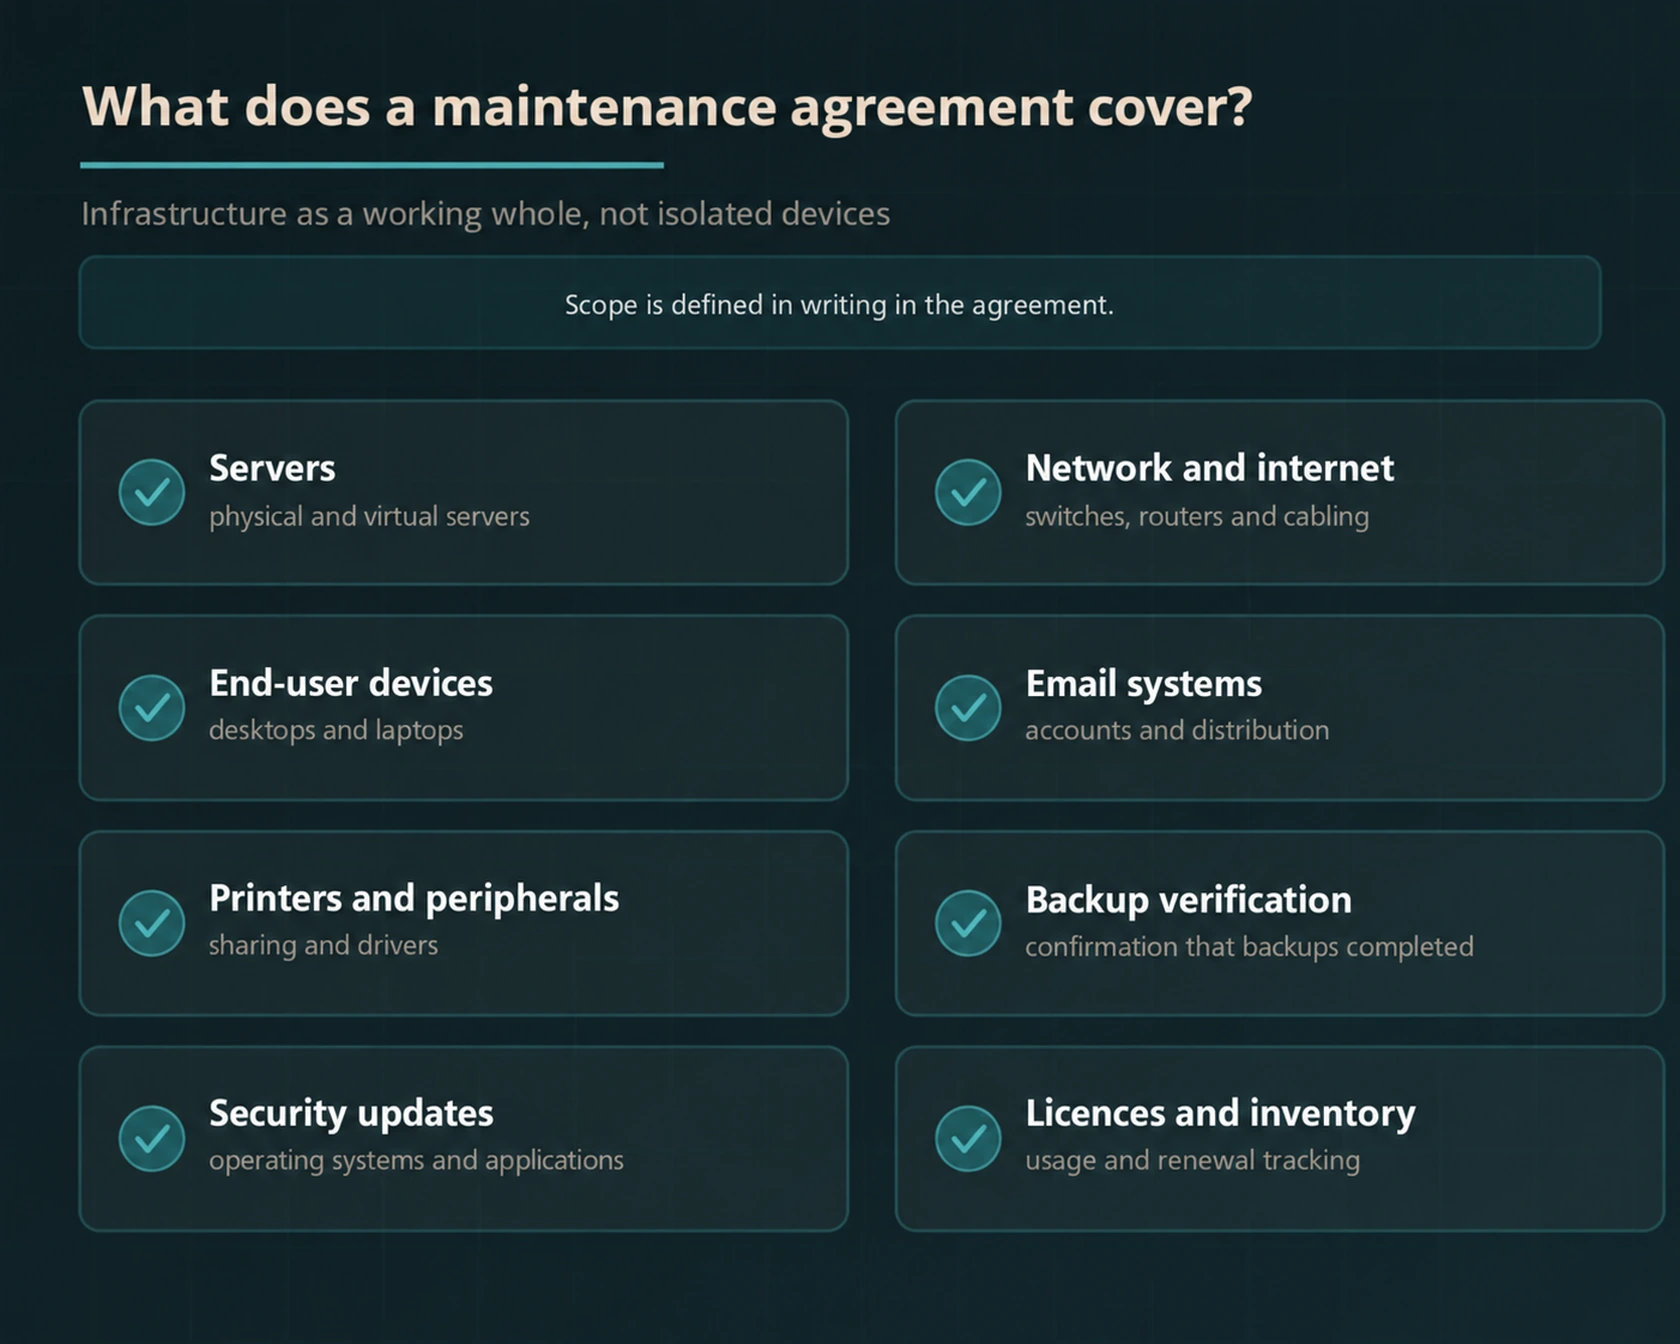The width and height of the screenshot is (1680, 1344).
Task: Click 'switches, routers and cabling' text
Action: point(1197,517)
